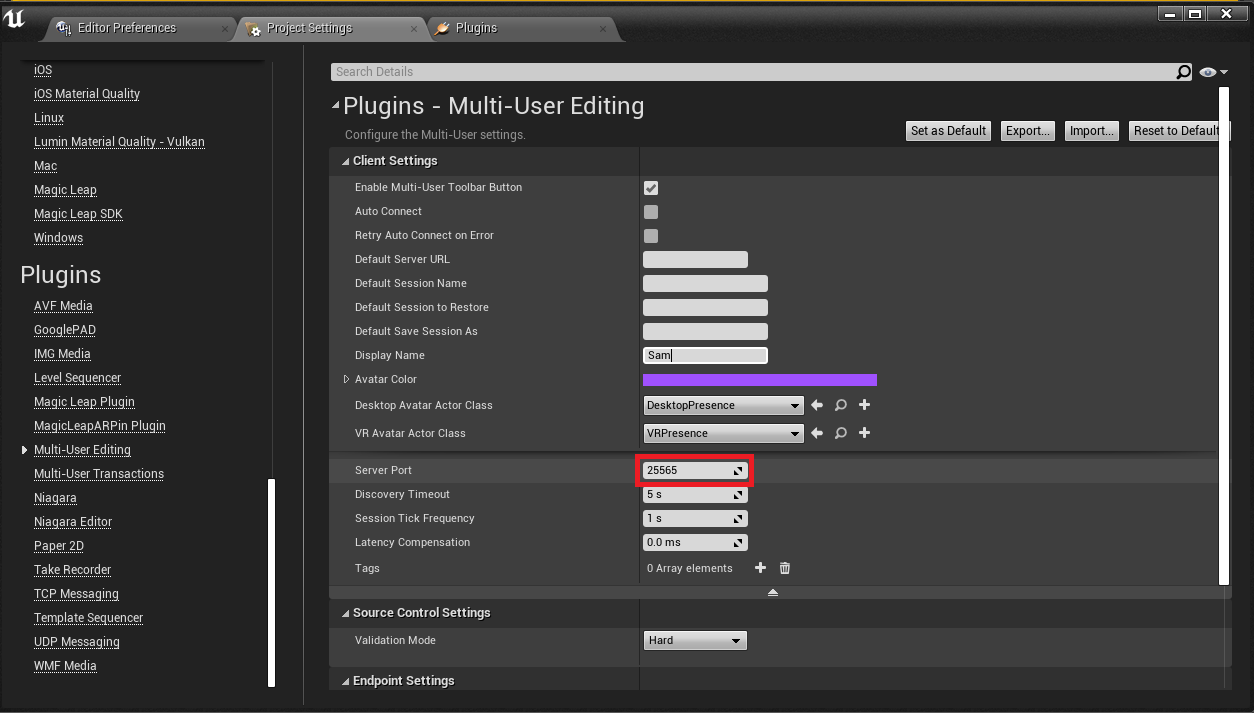Click the Discovery Timeout spinner arrow
Viewport: 1254px width, 714px height.
[739, 494]
